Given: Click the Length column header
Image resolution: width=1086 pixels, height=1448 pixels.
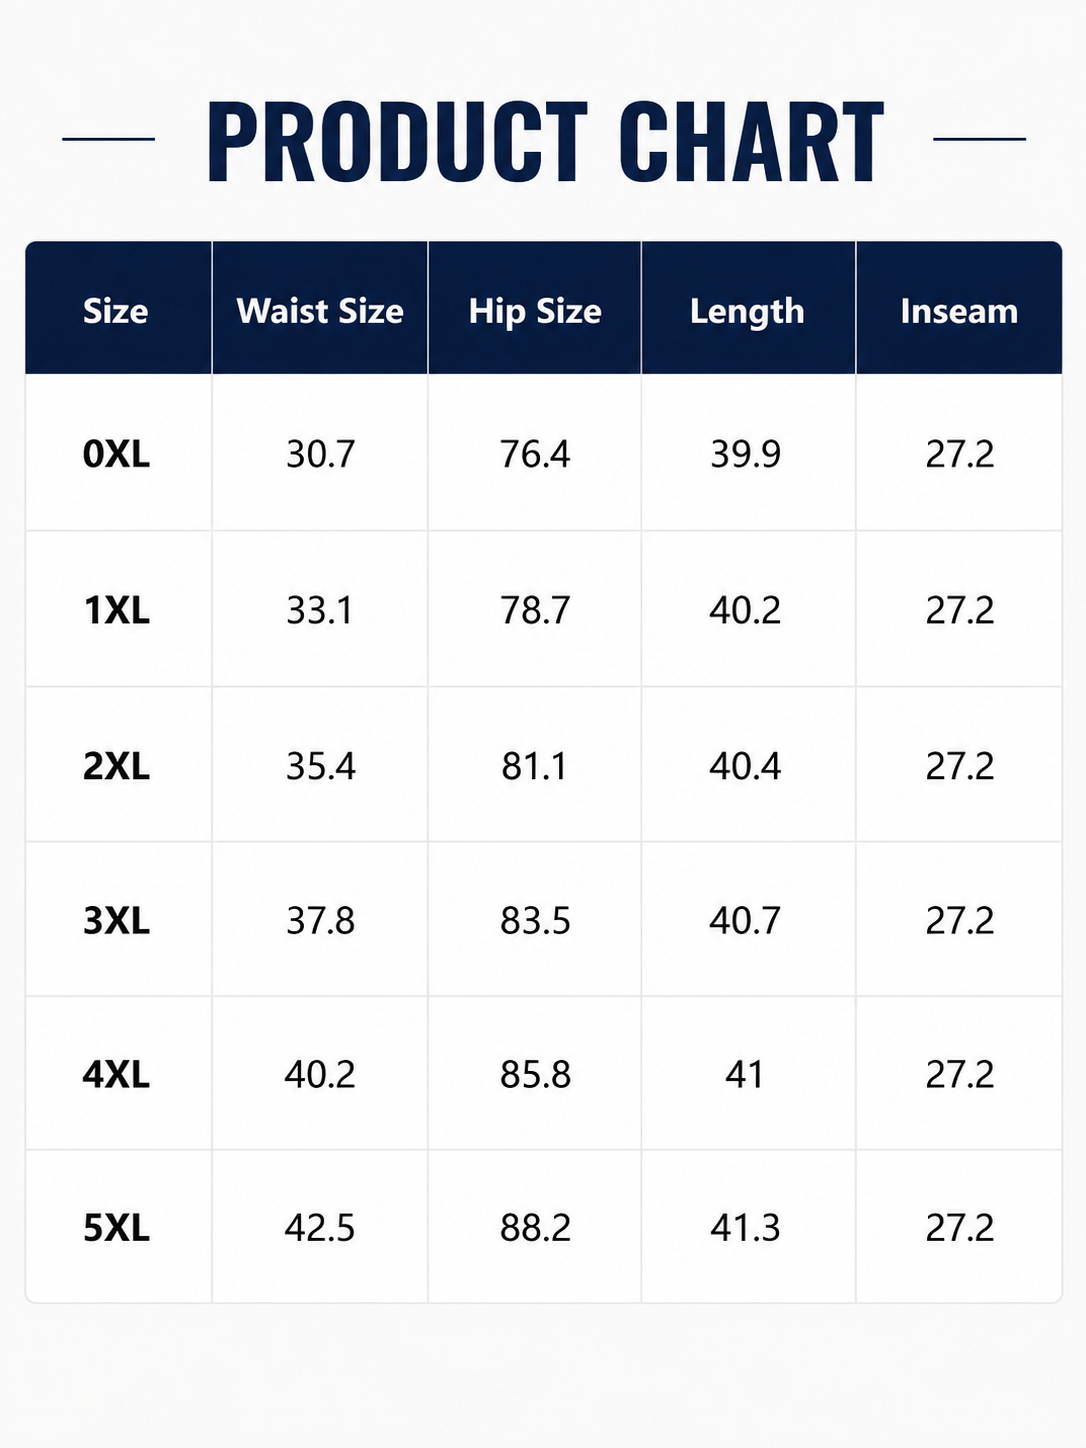Looking at the screenshot, I should coord(747,311).
